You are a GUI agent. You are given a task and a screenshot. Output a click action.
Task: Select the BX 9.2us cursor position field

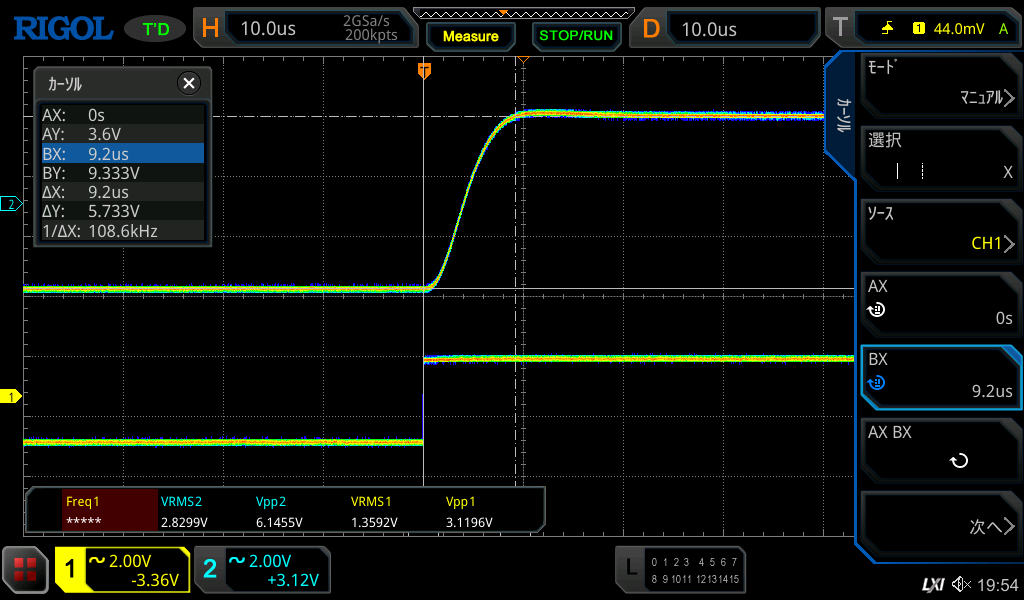[940, 376]
